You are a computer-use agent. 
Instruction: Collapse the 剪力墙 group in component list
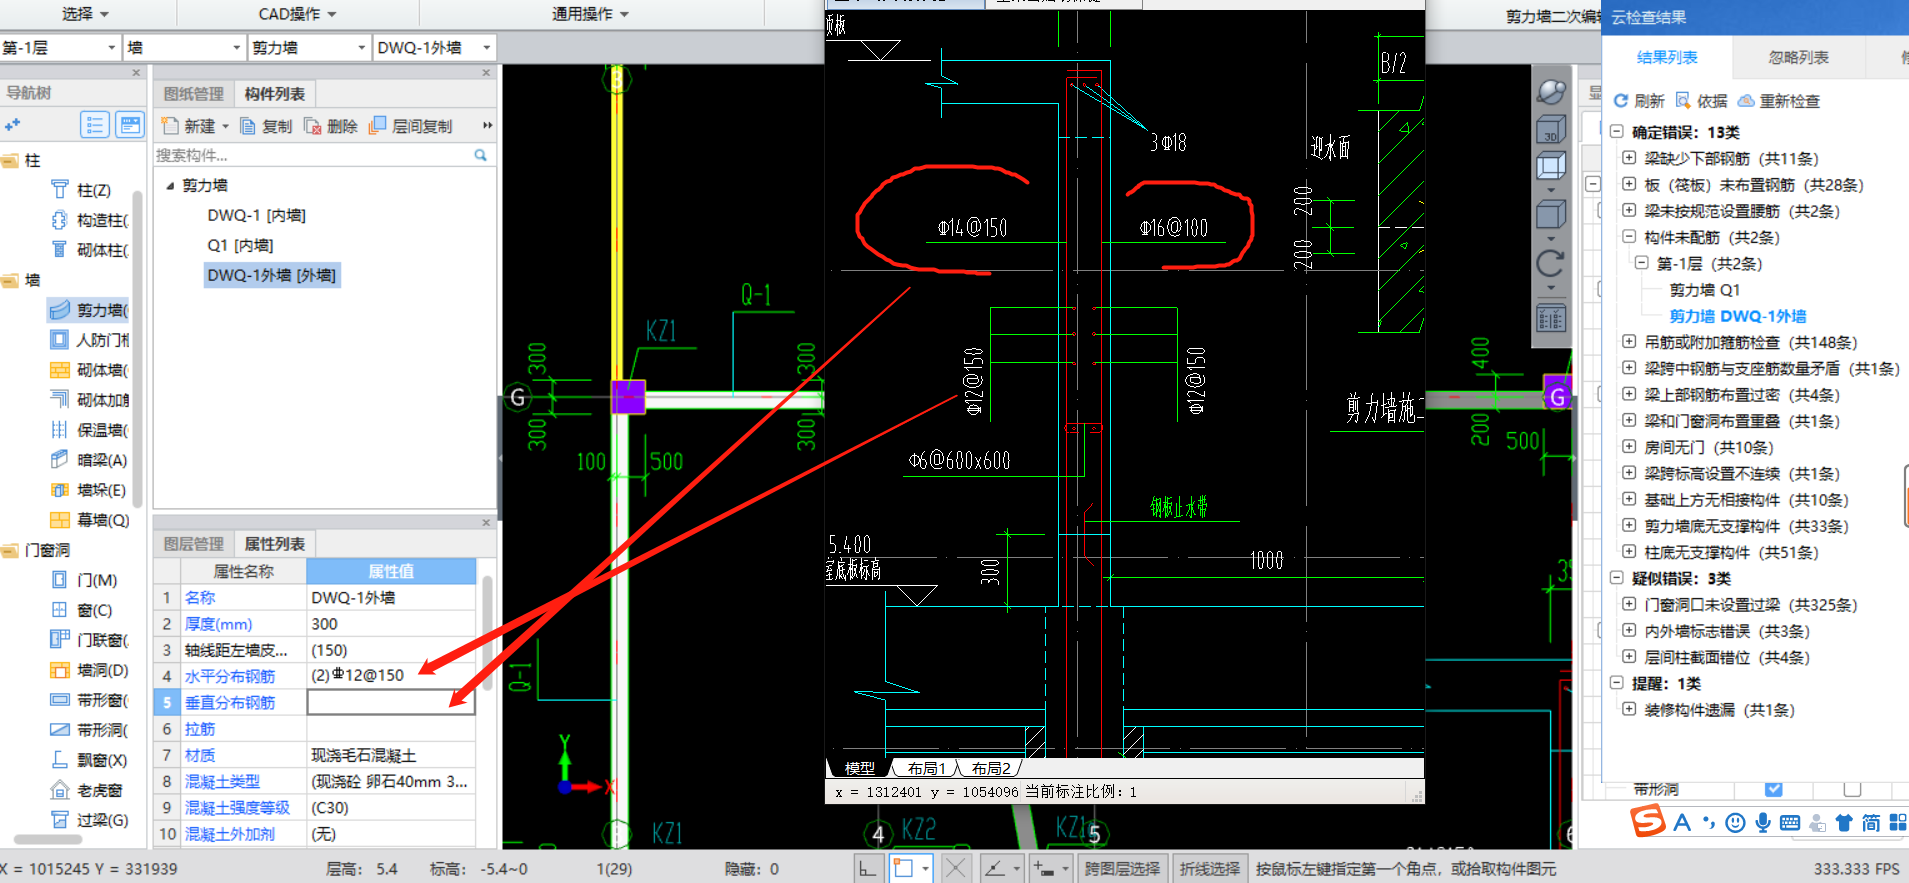pyautogui.click(x=170, y=185)
